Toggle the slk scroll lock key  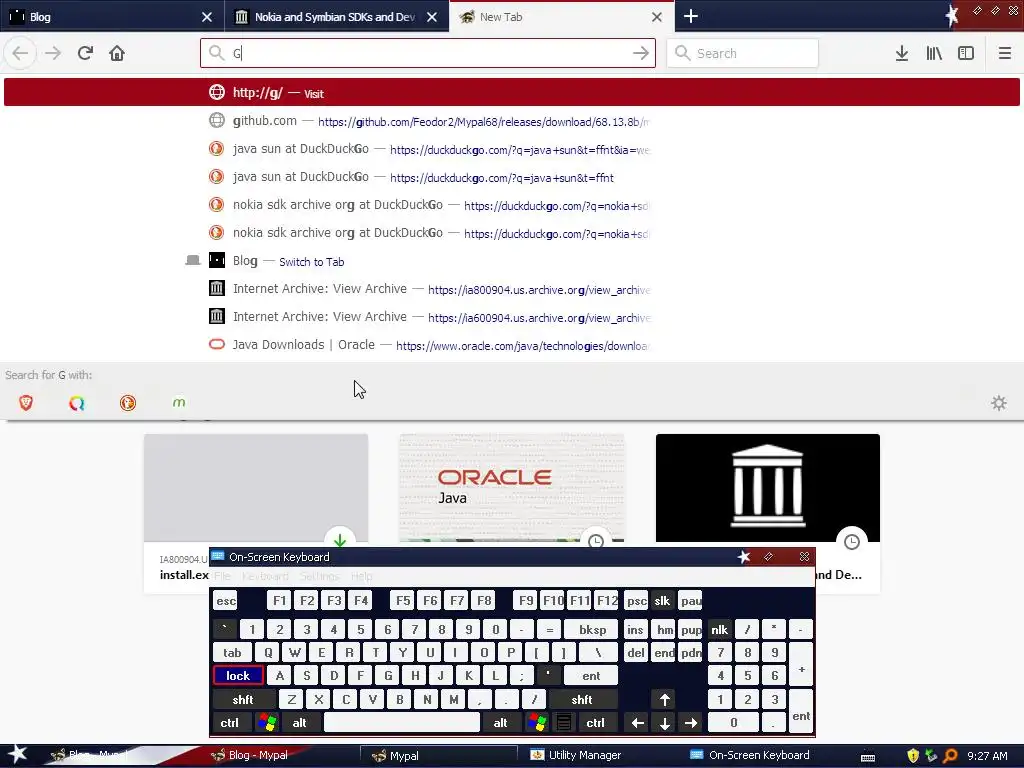click(x=662, y=601)
